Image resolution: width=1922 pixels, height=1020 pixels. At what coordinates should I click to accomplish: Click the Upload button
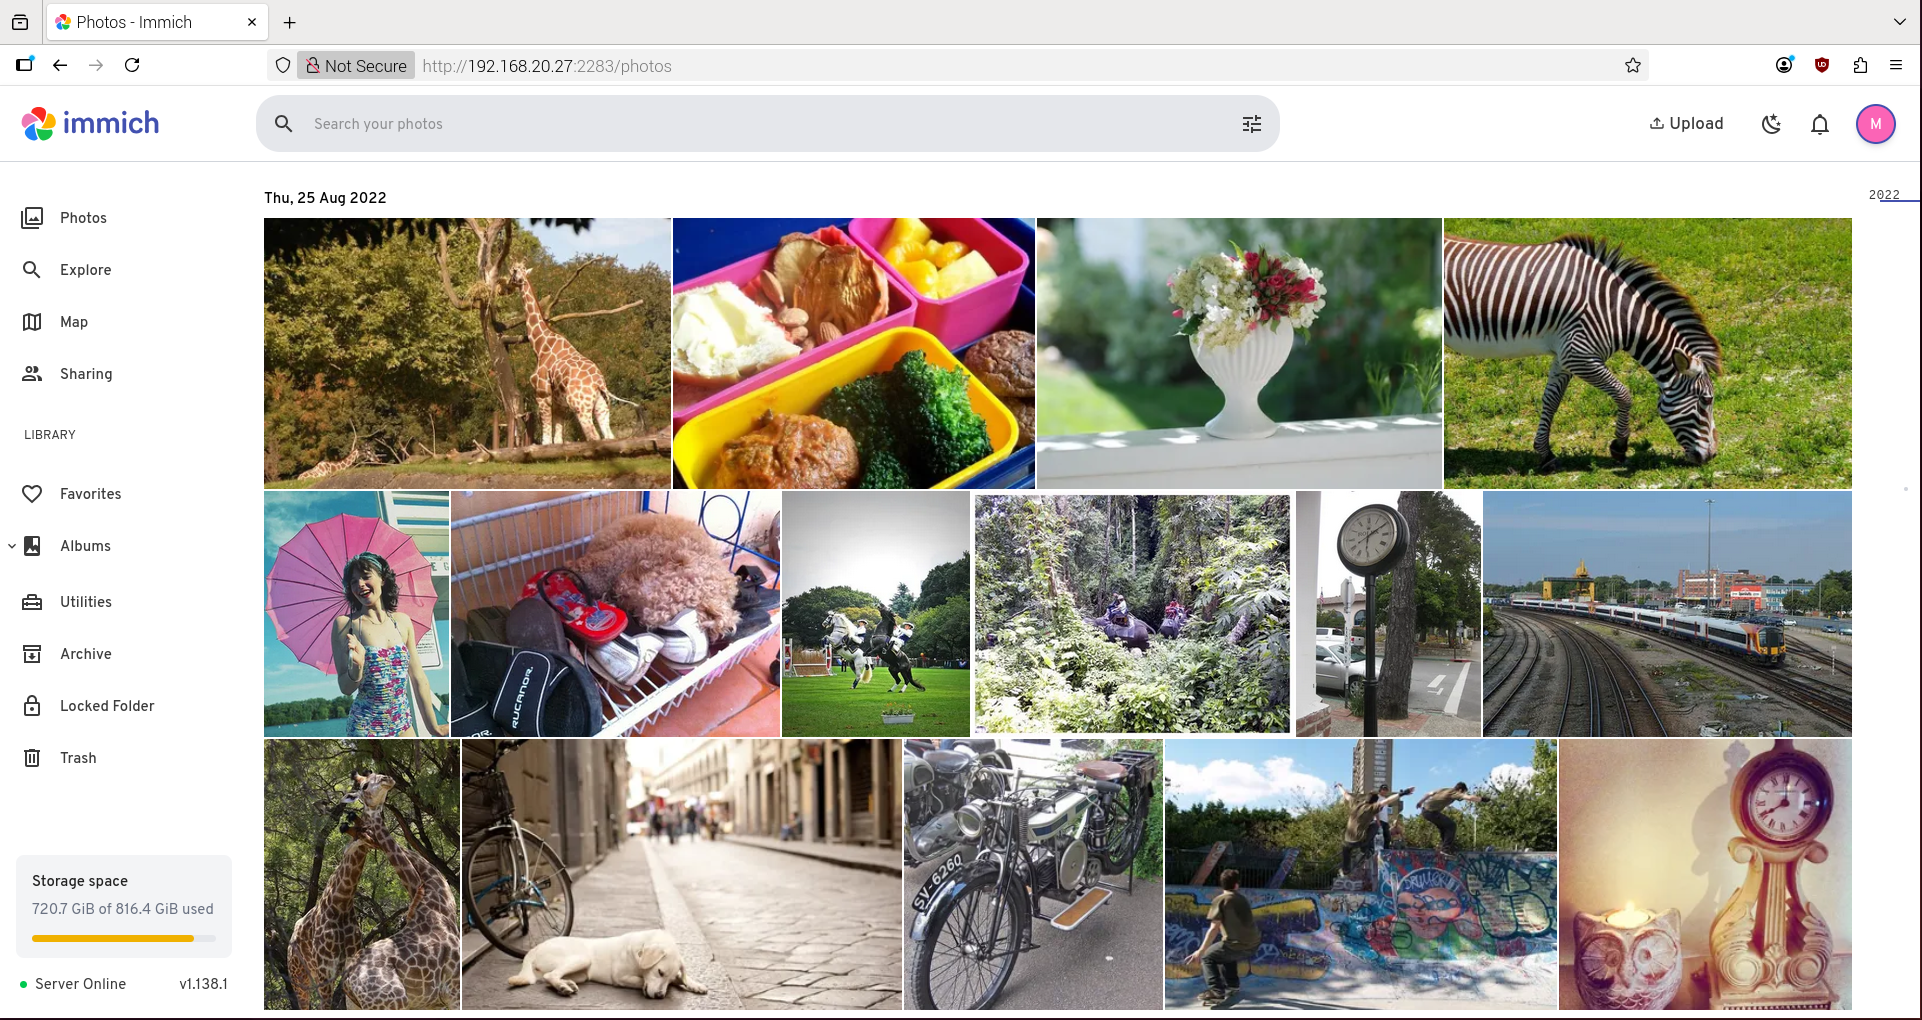point(1686,124)
